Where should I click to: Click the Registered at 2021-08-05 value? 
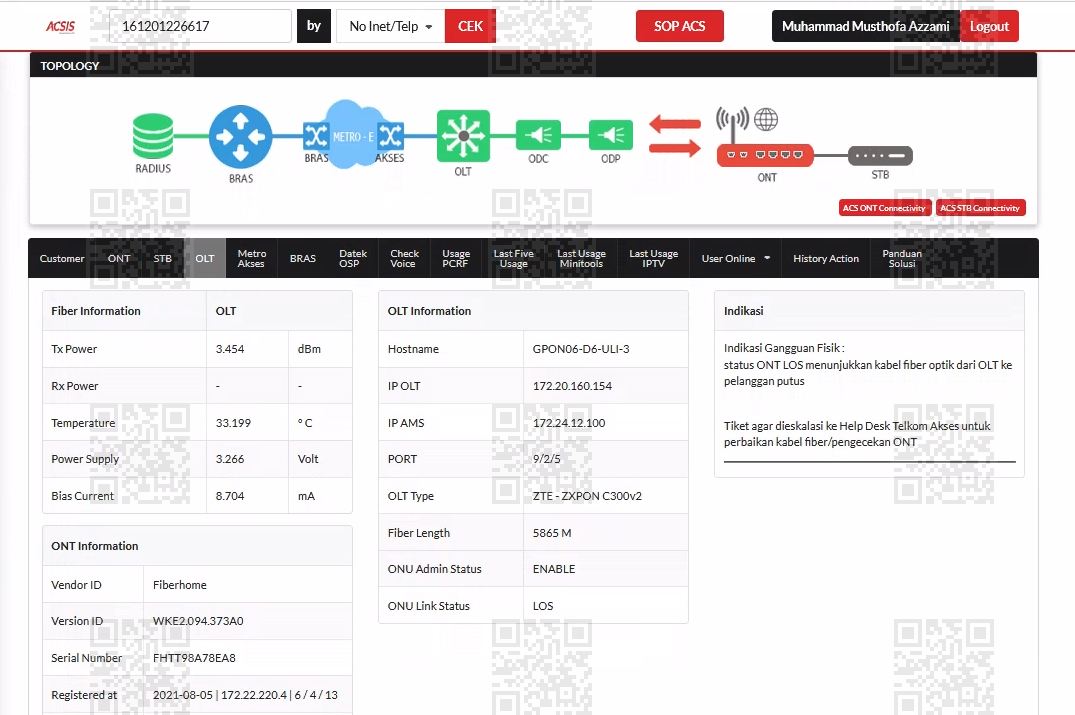click(x=245, y=695)
